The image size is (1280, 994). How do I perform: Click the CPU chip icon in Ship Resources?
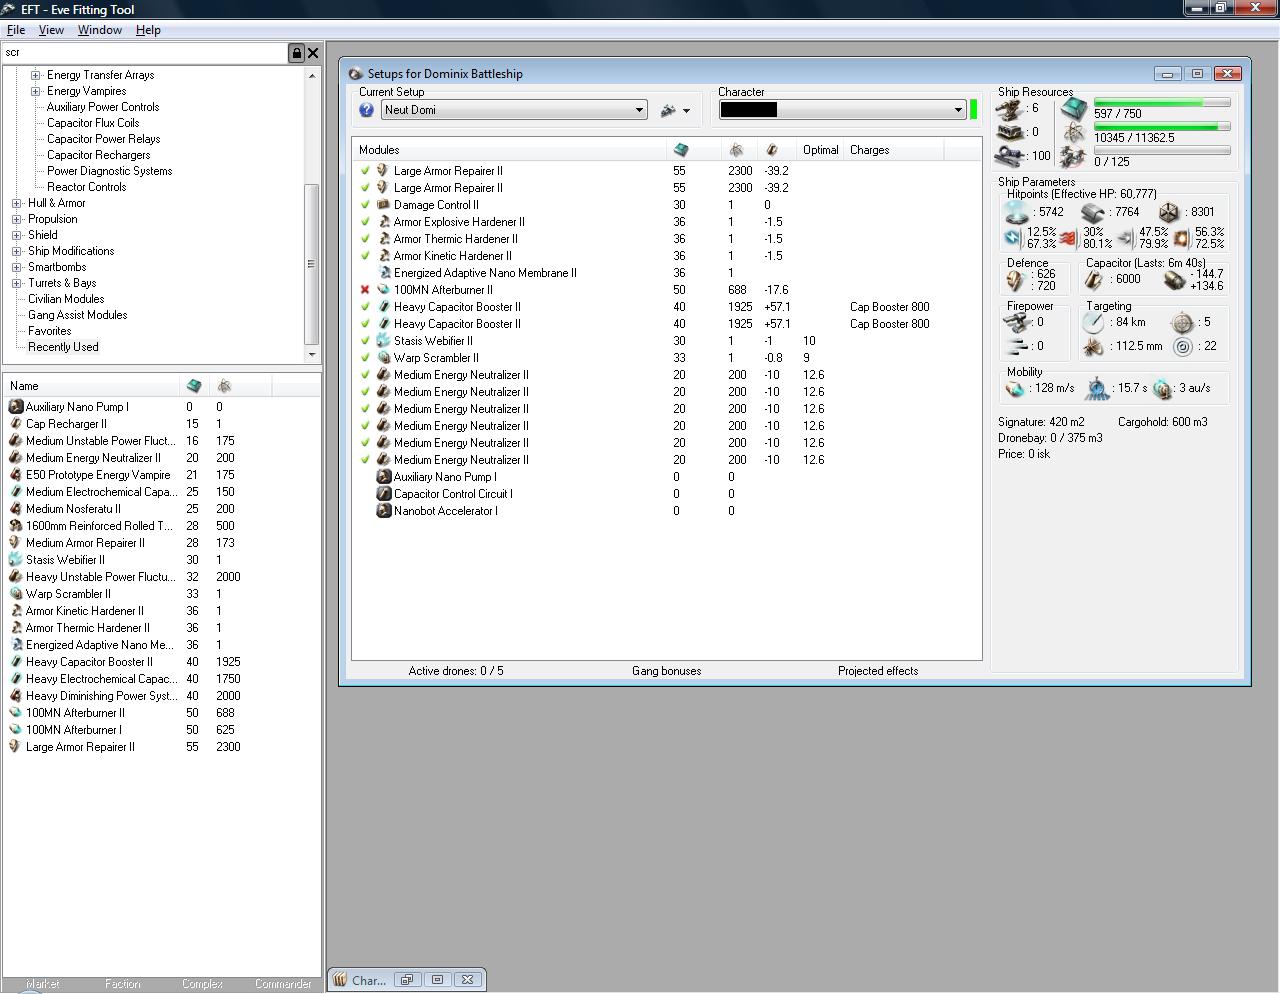pos(1074,108)
